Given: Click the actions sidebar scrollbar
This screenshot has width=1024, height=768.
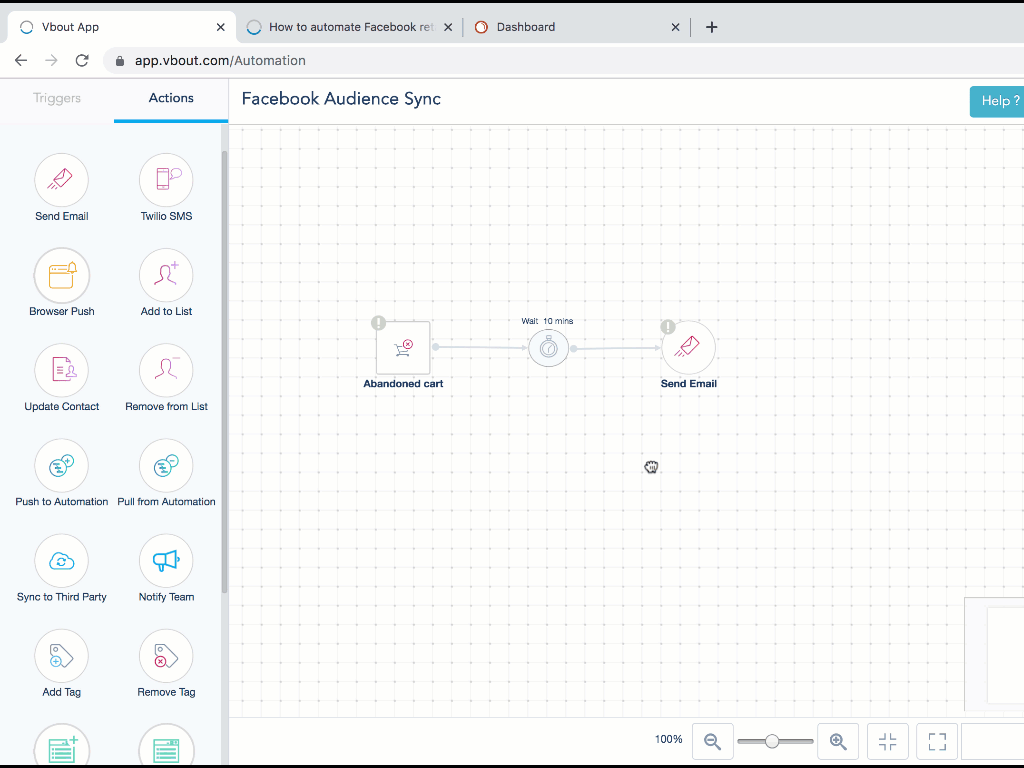Looking at the screenshot, I should click(225, 372).
